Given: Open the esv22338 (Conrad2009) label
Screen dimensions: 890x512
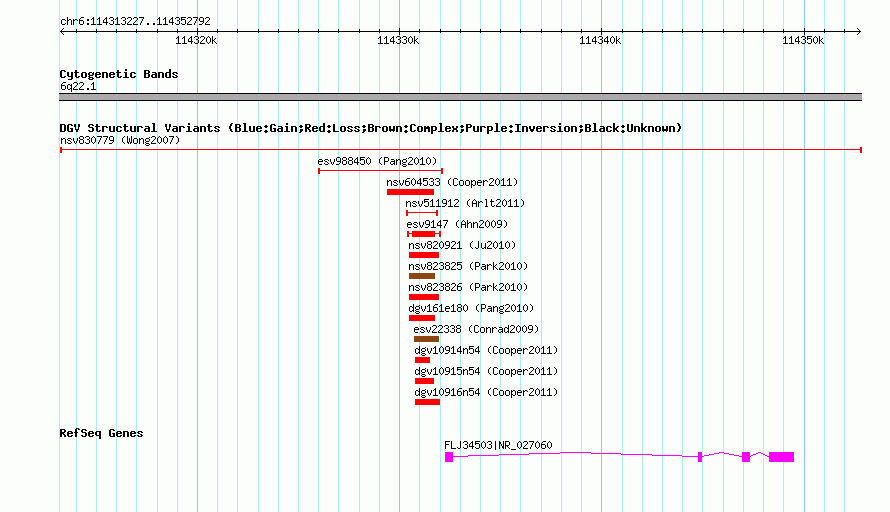Looking at the screenshot, I should click(476, 329).
